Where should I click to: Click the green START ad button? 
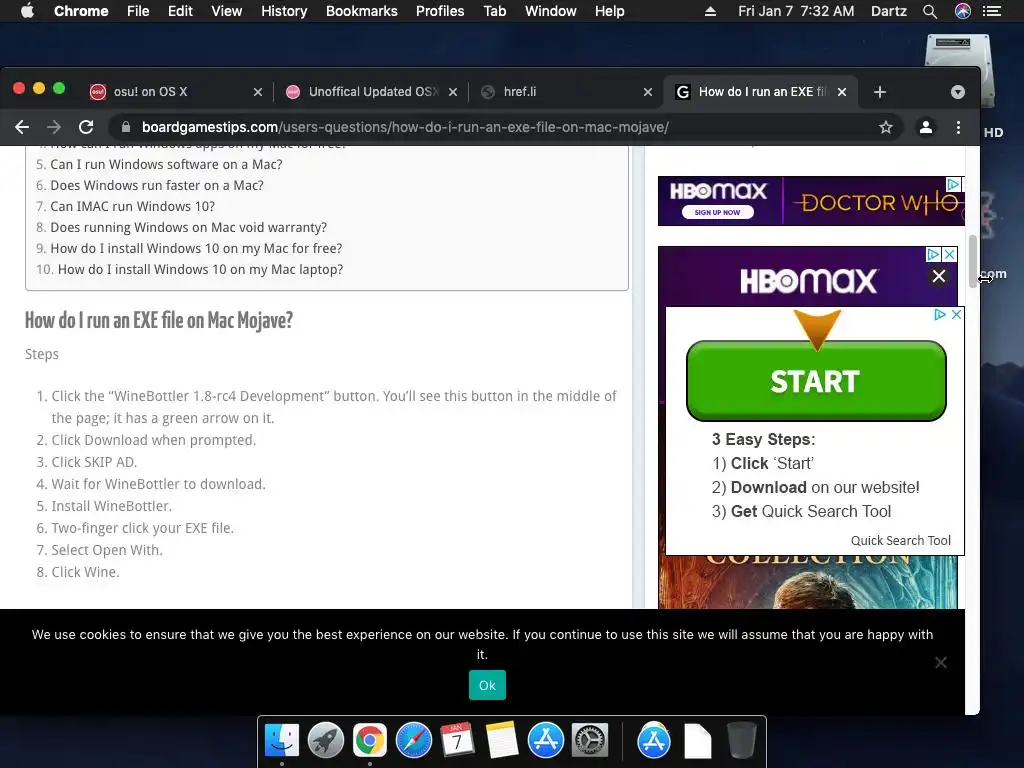(816, 381)
